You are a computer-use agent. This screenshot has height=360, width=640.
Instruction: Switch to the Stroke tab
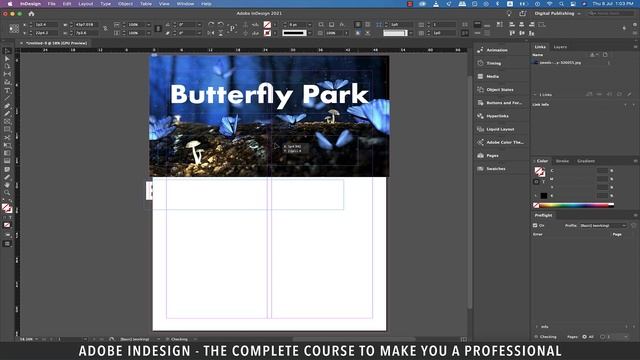click(x=562, y=161)
